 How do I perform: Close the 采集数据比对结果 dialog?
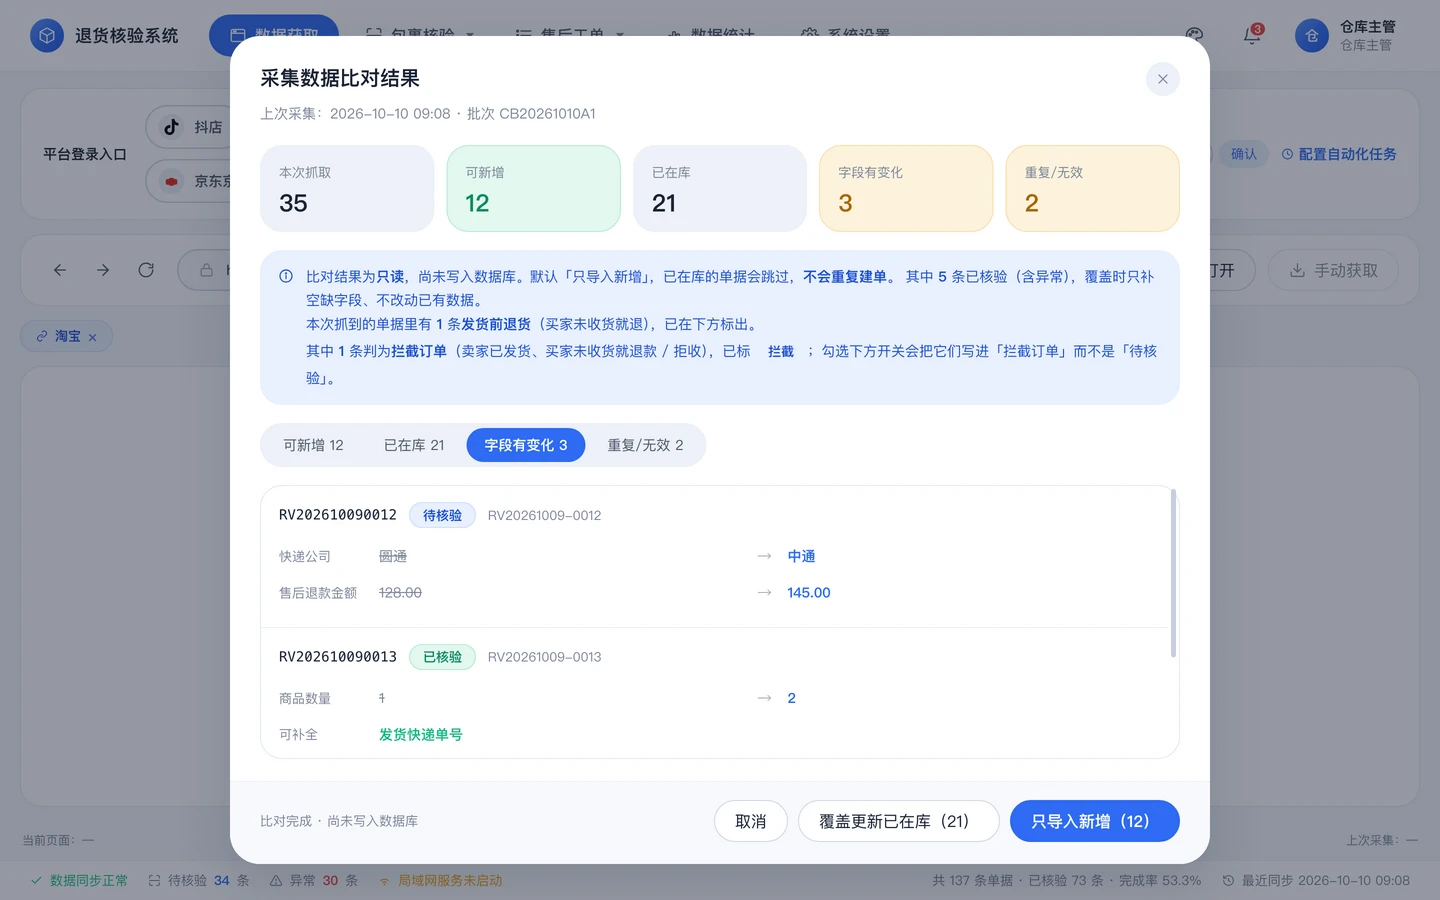click(x=1162, y=79)
